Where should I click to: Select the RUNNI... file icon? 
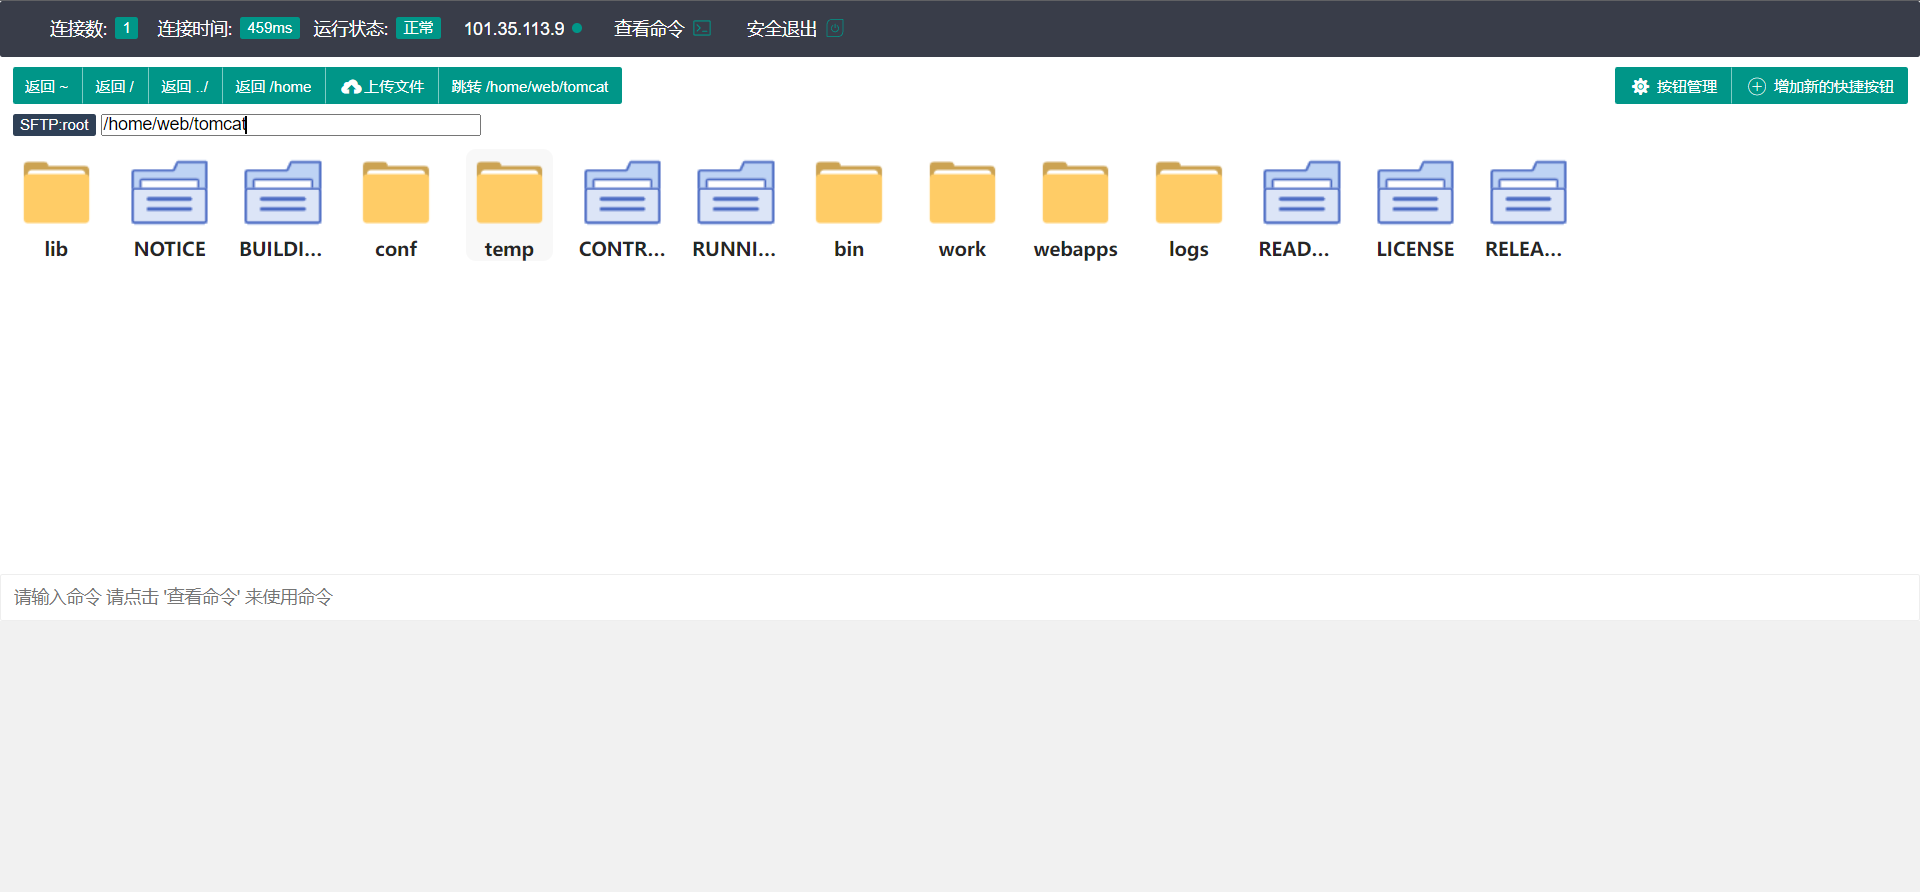tap(736, 192)
